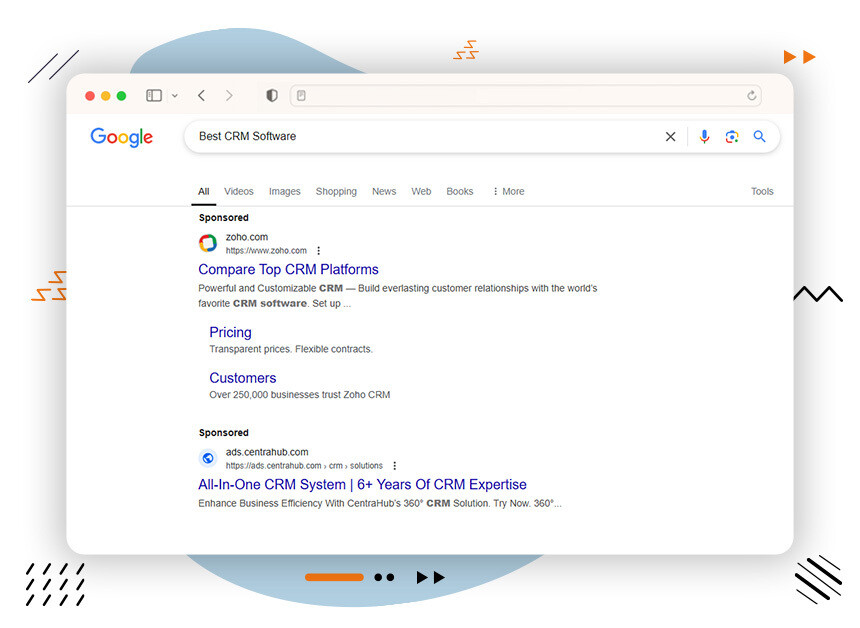The width and height of the screenshot is (860, 628).
Task: Open the Tools search options
Action: click(x=762, y=192)
